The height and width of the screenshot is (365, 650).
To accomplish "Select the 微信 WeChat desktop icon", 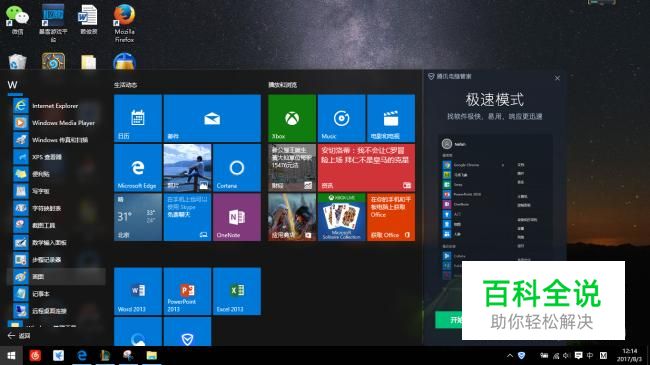I will point(17,19).
